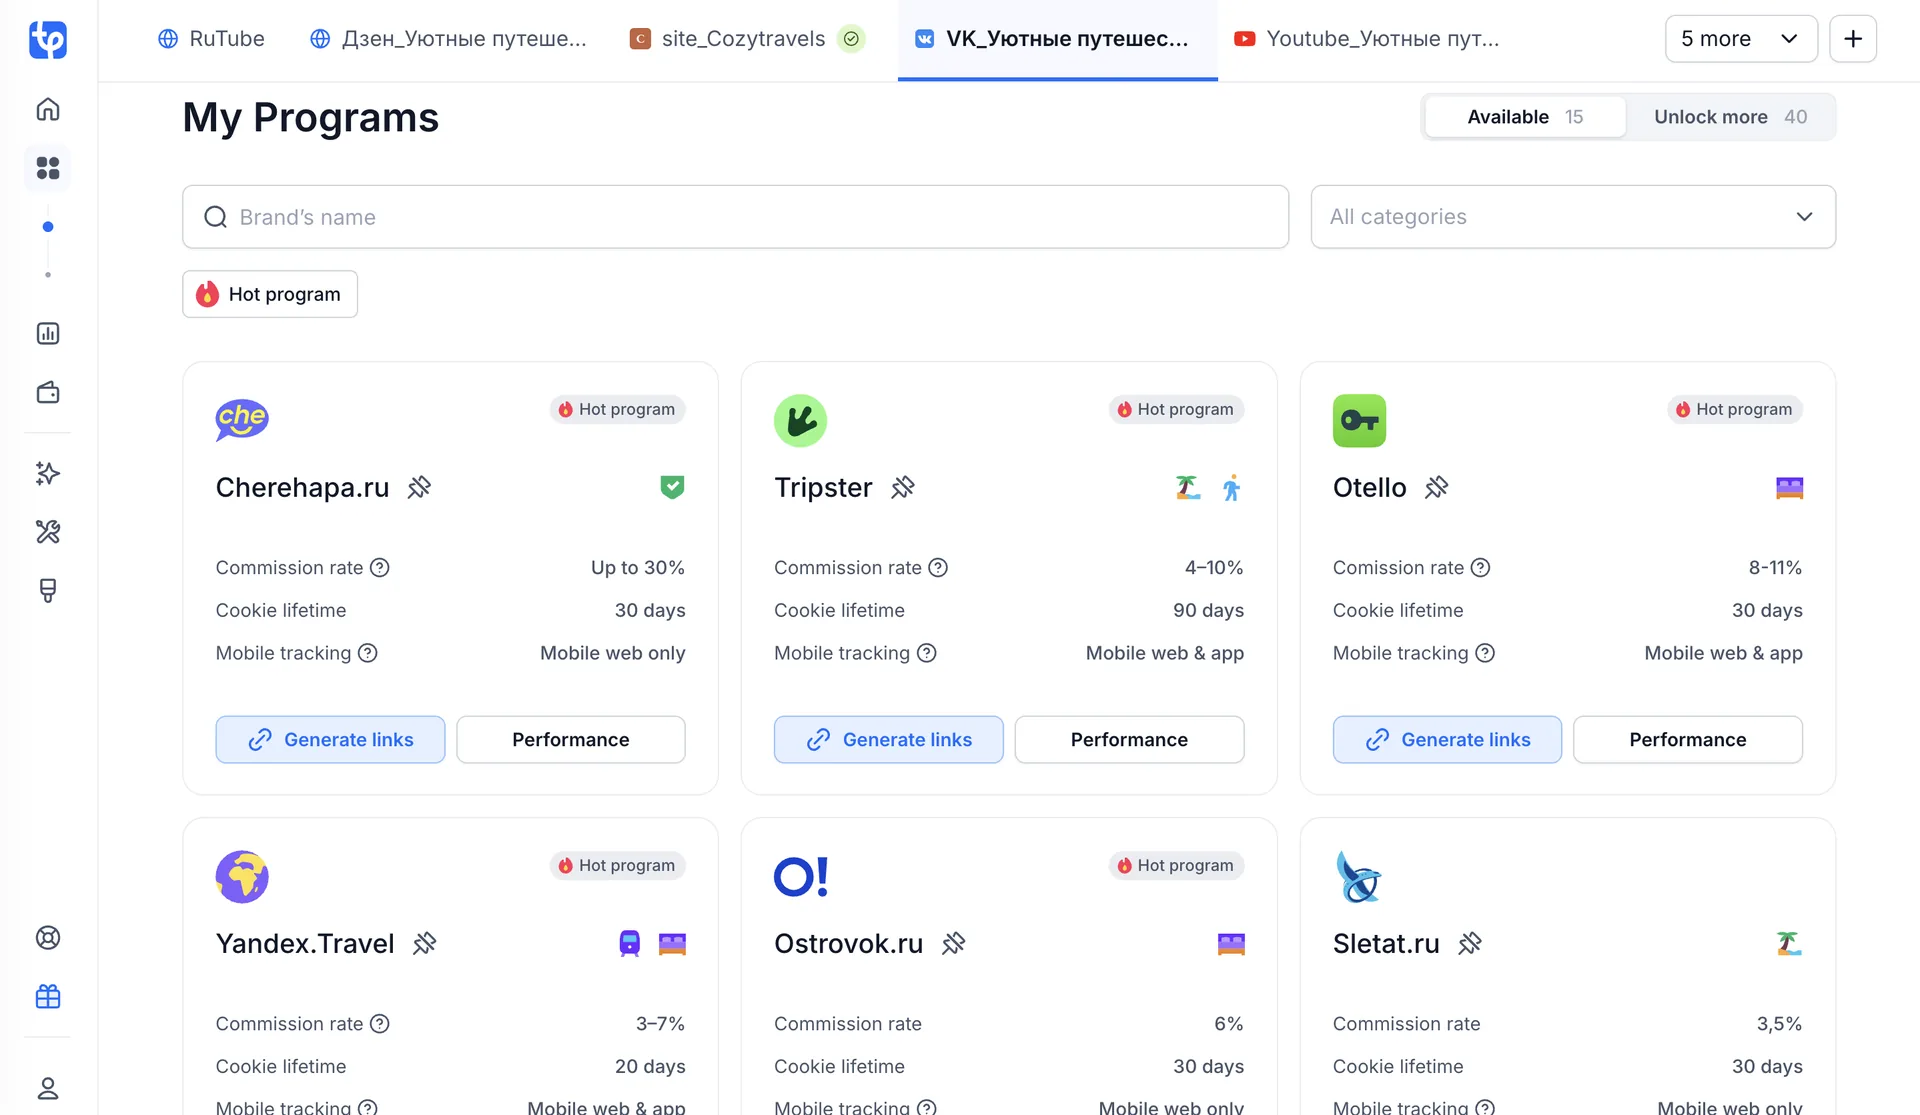1920x1115 pixels.
Task: Open the user profile icon
Action: pyautogui.click(x=48, y=1088)
